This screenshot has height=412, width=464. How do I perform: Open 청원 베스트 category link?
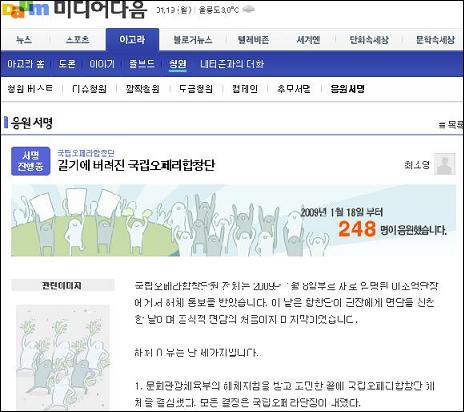tap(30, 89)
